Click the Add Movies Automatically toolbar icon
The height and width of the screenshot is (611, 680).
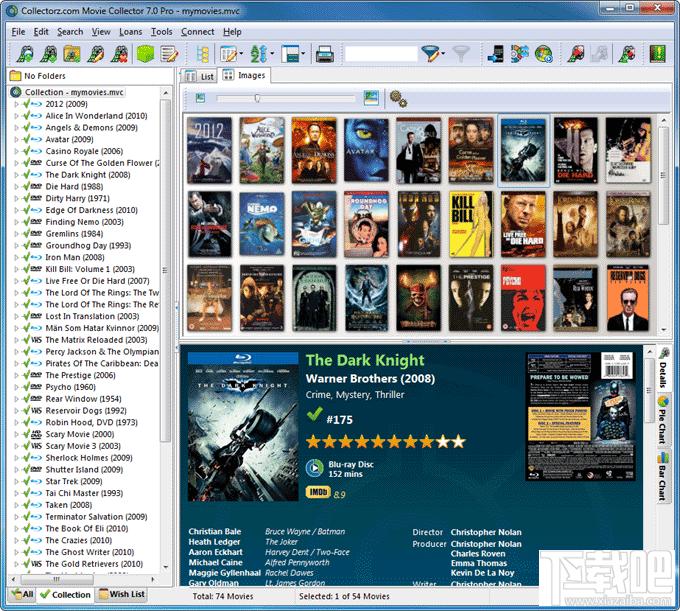point(26,54)
